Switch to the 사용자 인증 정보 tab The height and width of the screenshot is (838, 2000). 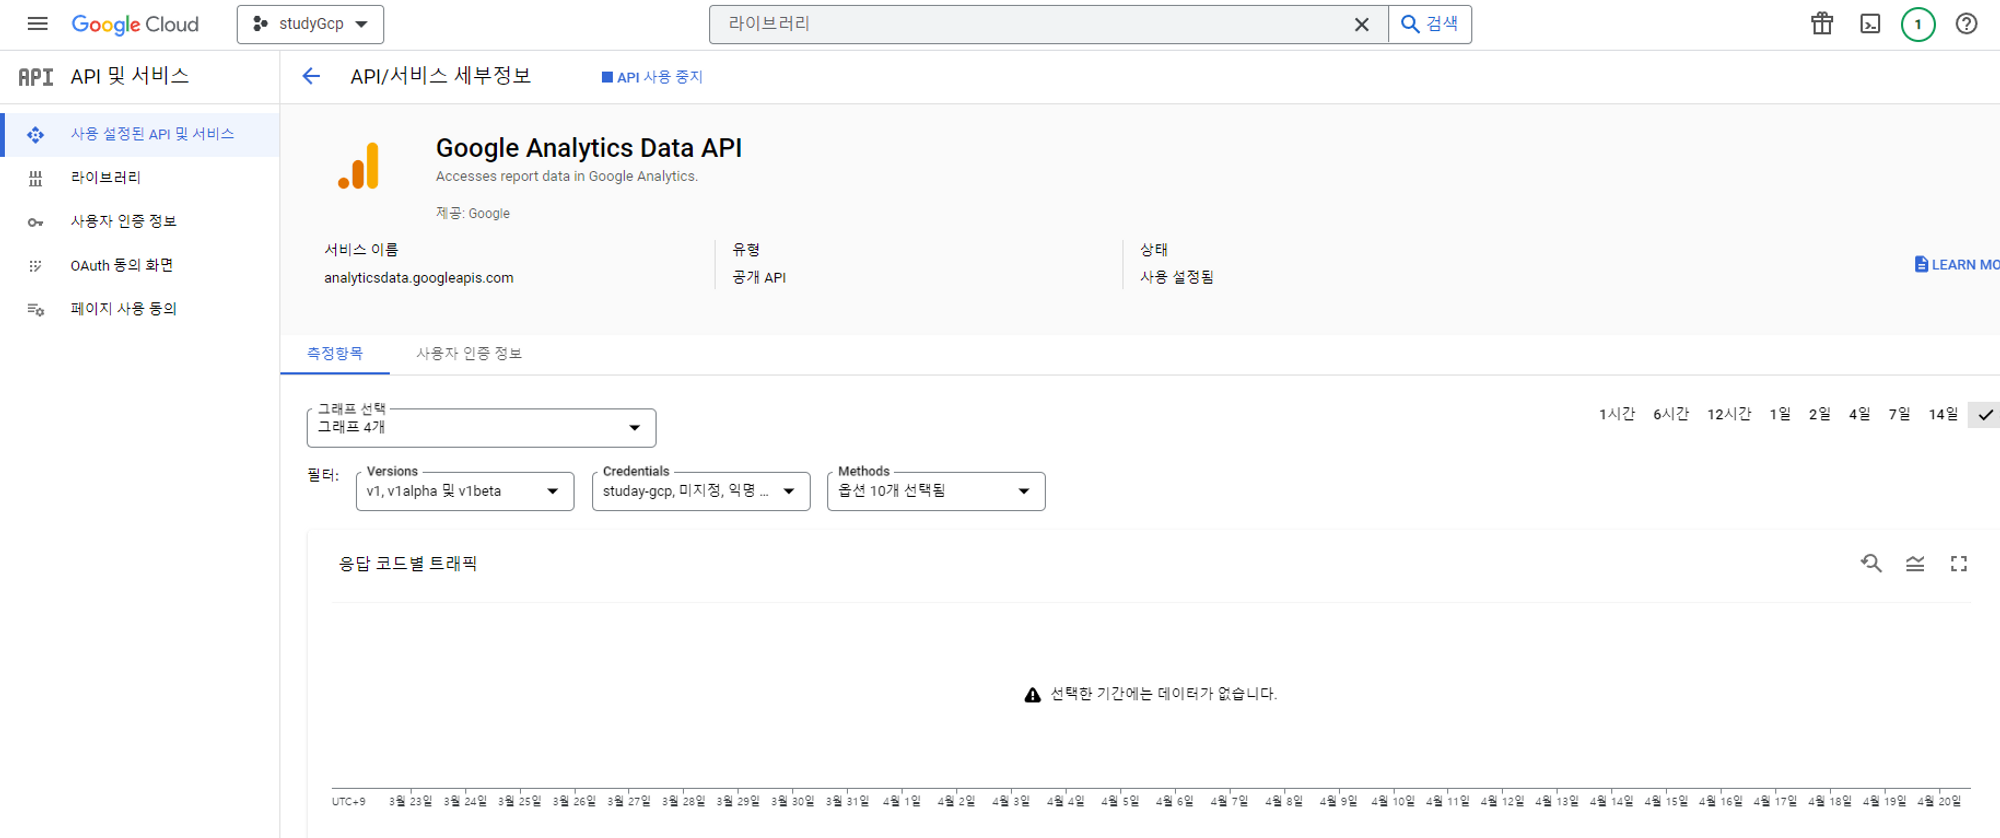(469, 354)
